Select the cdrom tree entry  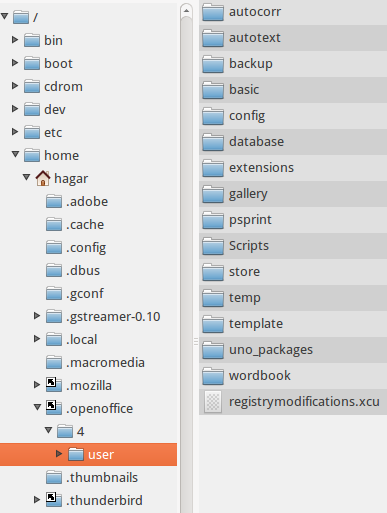[63, 86]
